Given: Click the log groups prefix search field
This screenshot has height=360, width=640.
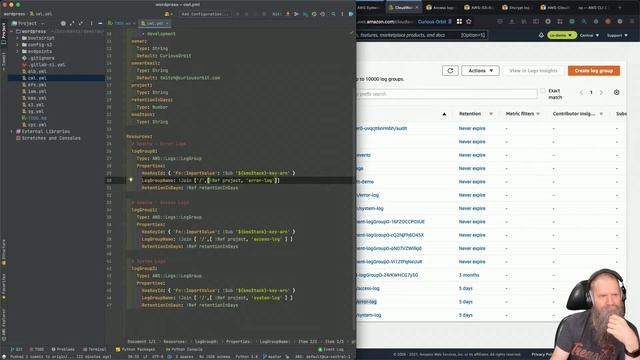Looking at the screenshot, I should click(x=447, y=94).
